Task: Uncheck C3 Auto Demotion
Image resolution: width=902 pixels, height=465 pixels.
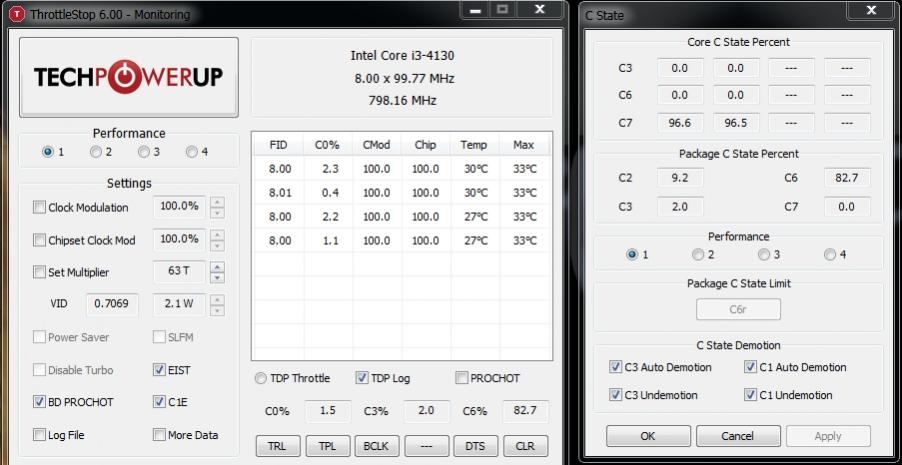Action: 616,367
